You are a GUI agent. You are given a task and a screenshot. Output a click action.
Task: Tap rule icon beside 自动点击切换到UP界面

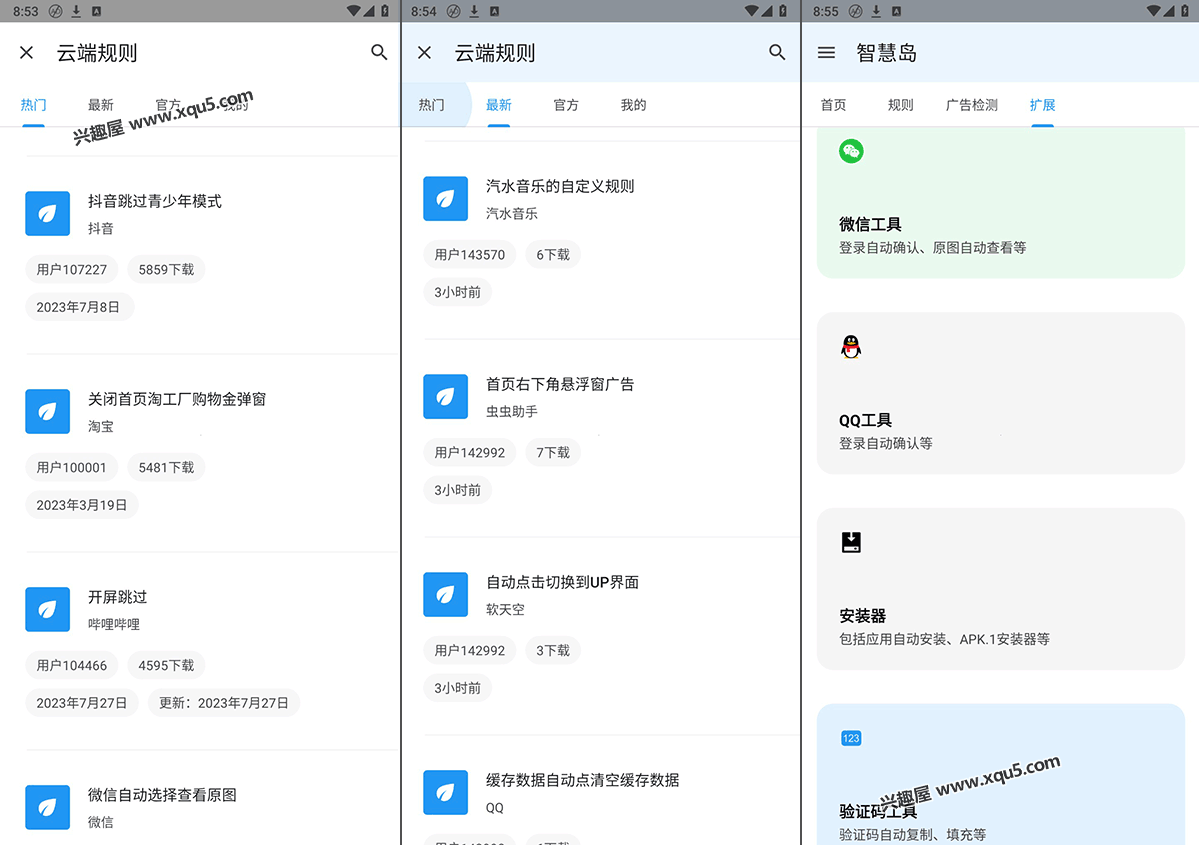click(x=446, y=595)
